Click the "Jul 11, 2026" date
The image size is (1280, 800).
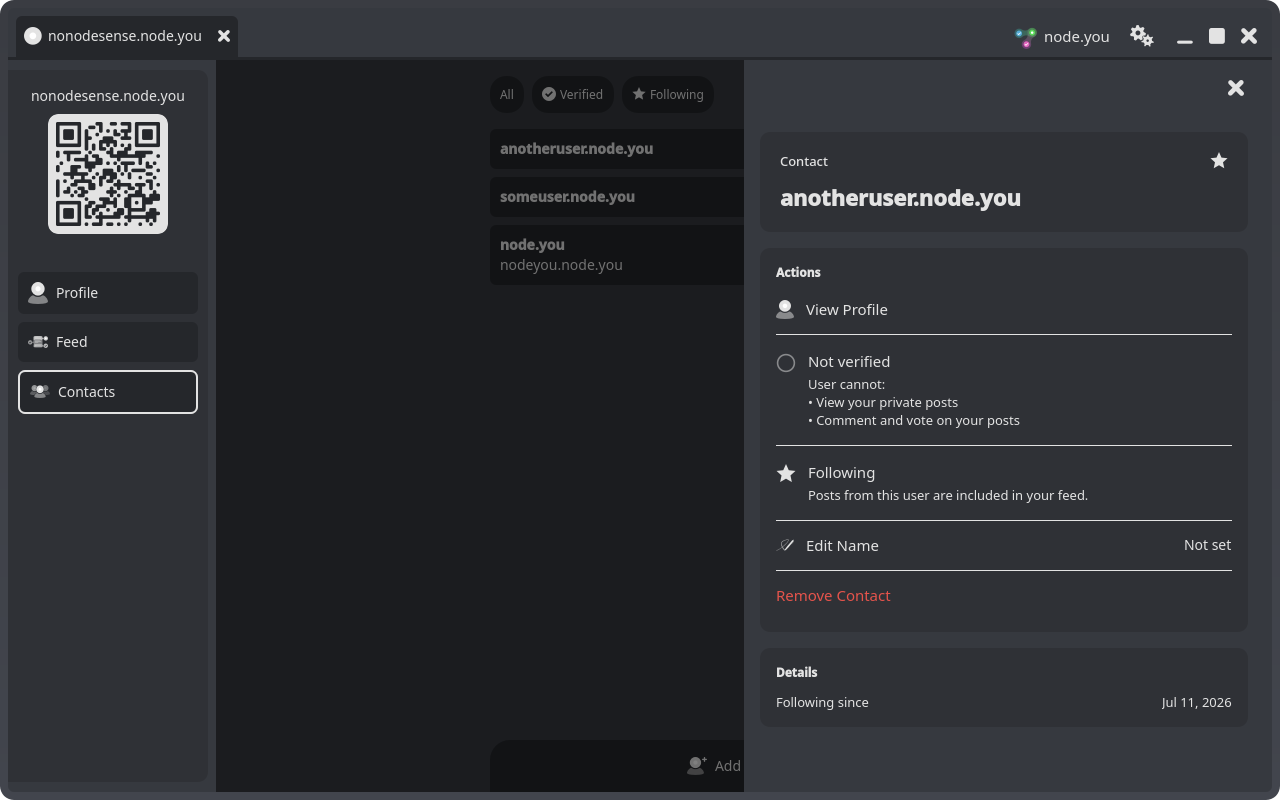1196,703
